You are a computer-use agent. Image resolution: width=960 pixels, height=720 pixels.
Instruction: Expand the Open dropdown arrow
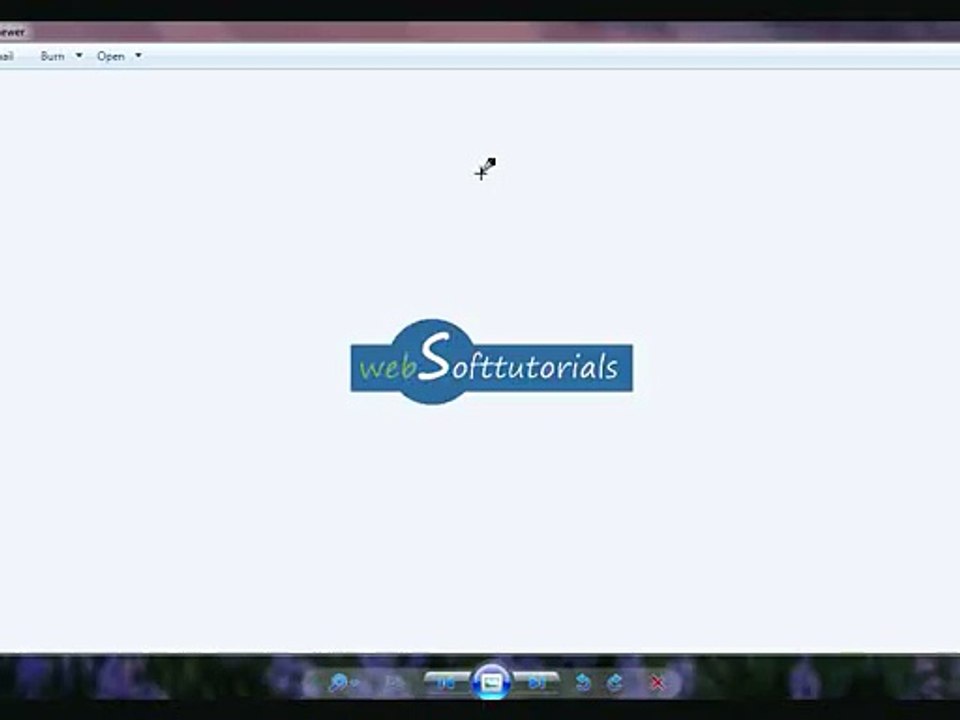click(138, 56)
